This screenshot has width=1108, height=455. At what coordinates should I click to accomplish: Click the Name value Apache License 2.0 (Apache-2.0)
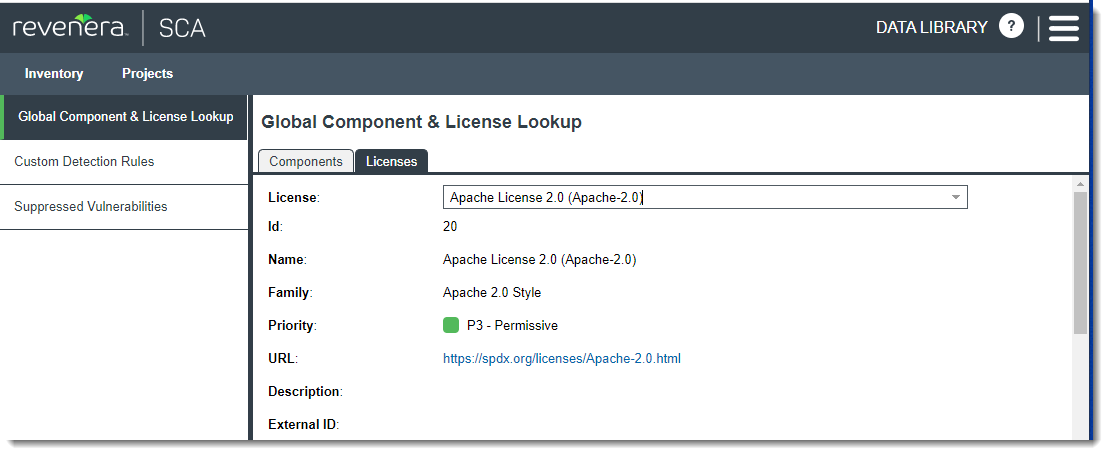(540, 260)
